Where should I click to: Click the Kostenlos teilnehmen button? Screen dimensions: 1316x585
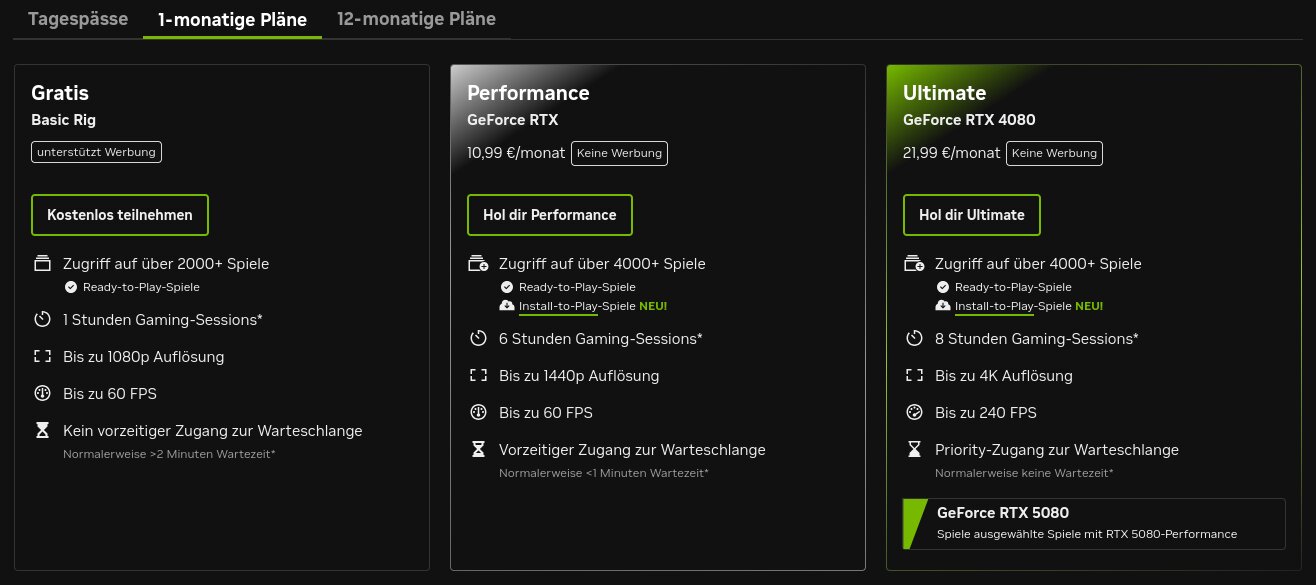(119, 214)
